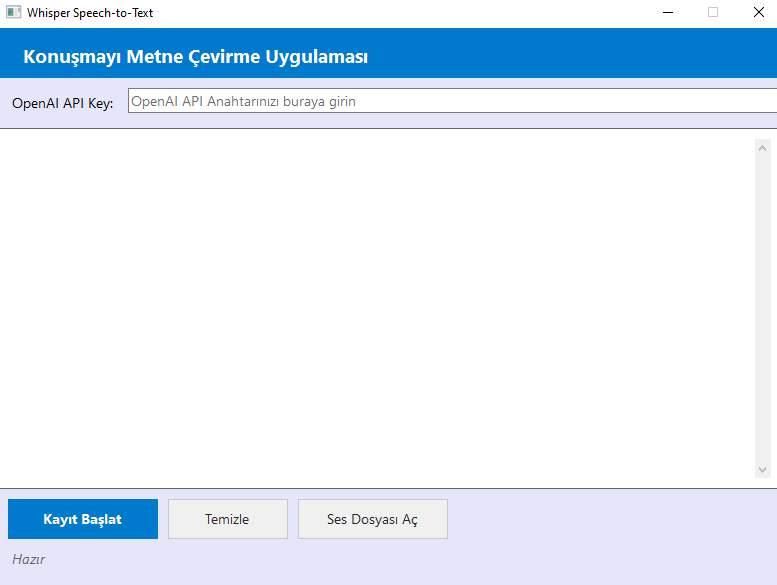This screenshot has height=585, width=777.
Task: Click the Whisper app icon in title bar
Action: 14,13
